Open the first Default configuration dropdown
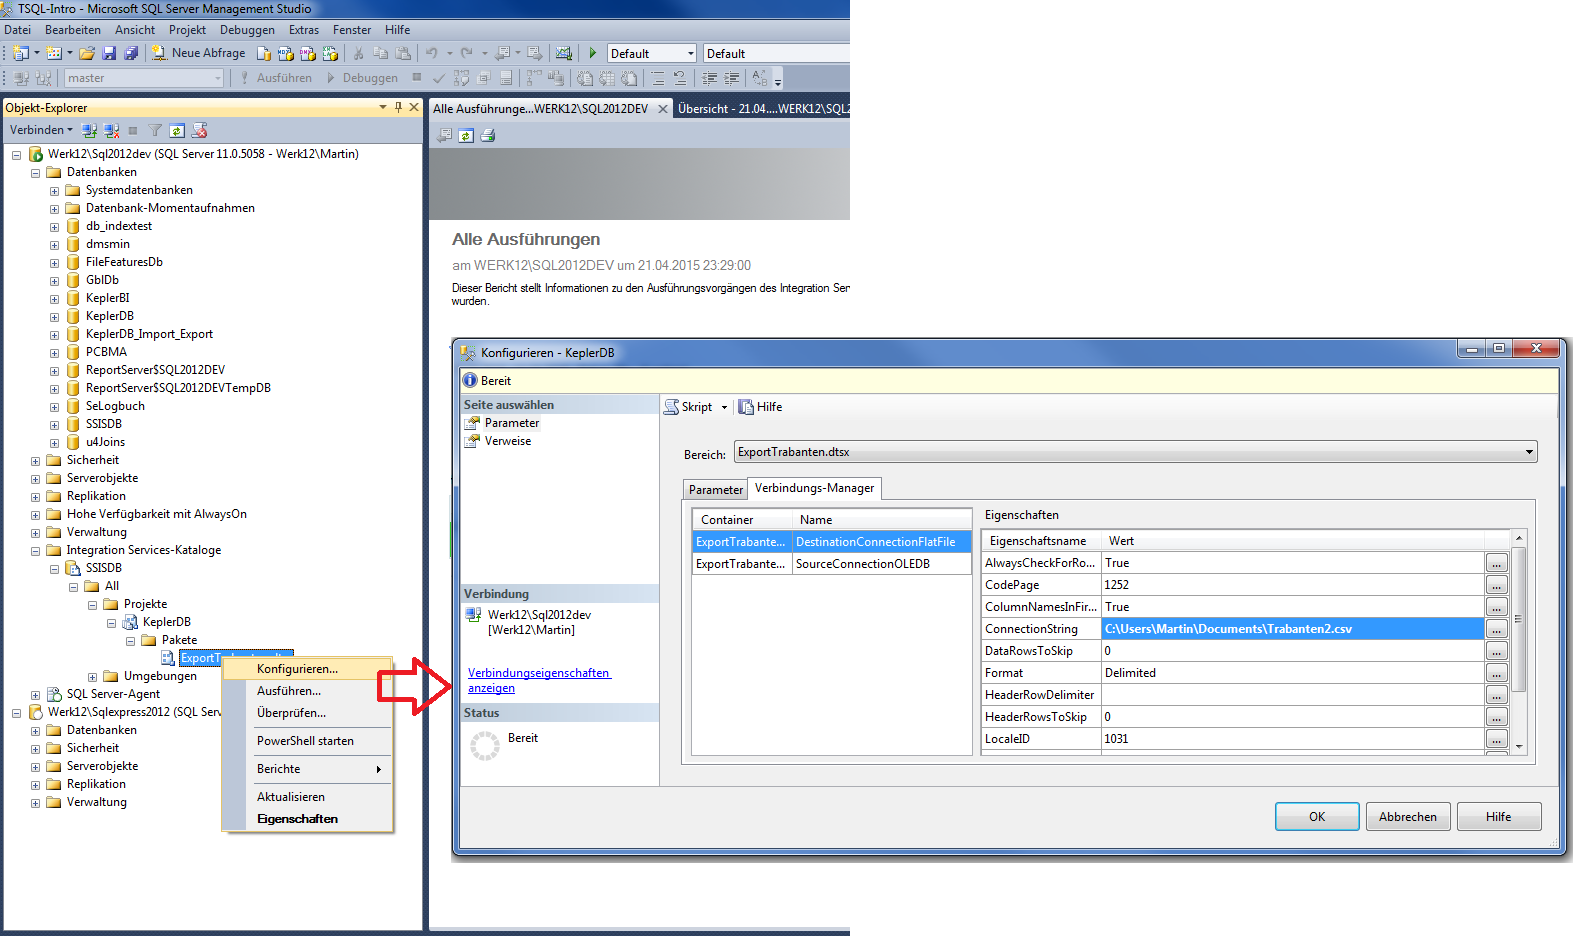The height and width of the screenshot is (943, 1578). click(691, 53)
